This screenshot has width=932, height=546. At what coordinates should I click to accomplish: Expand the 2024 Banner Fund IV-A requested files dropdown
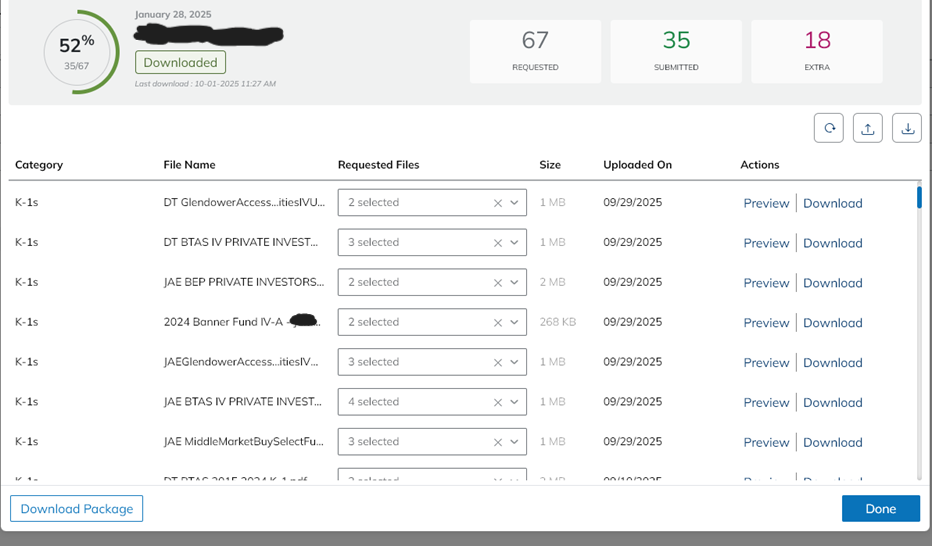514,322
